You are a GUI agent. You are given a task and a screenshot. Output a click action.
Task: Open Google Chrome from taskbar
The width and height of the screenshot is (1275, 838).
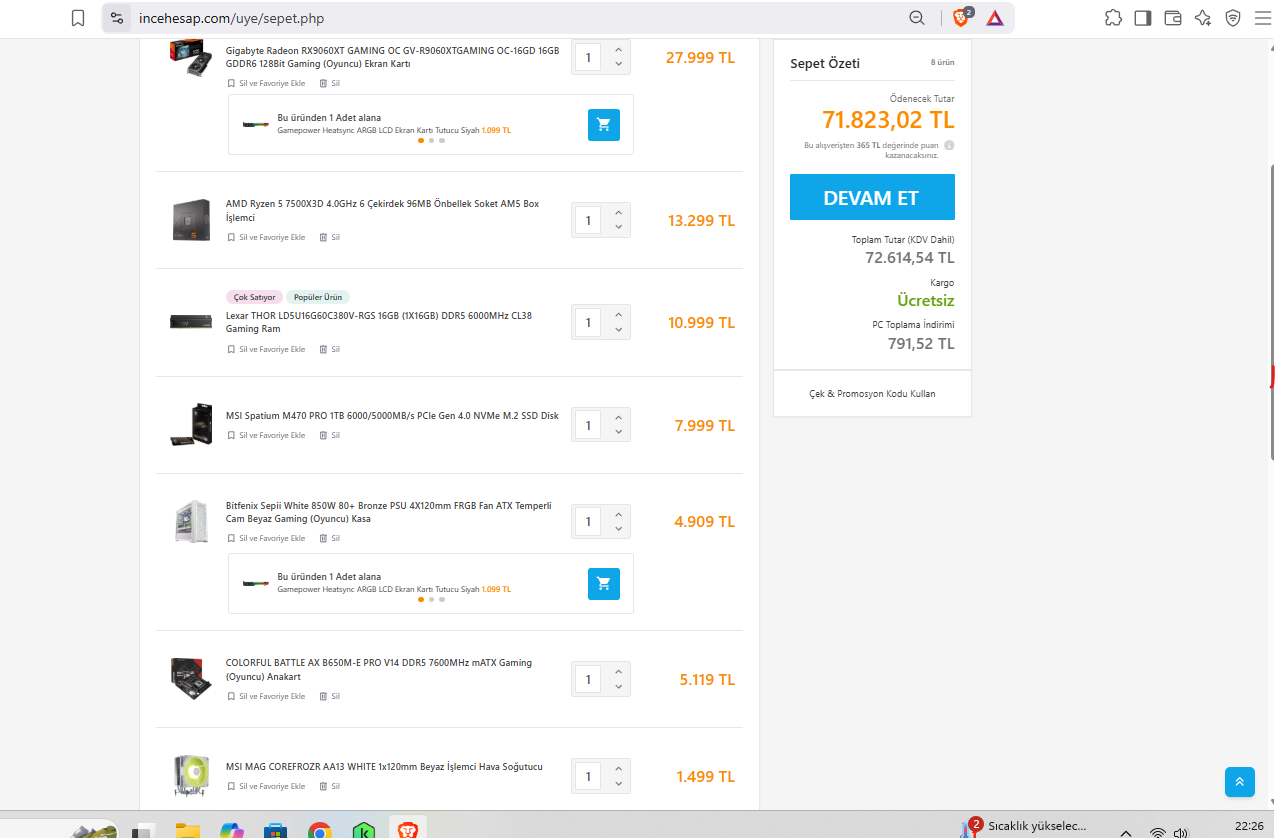click(x=319, y=830)
